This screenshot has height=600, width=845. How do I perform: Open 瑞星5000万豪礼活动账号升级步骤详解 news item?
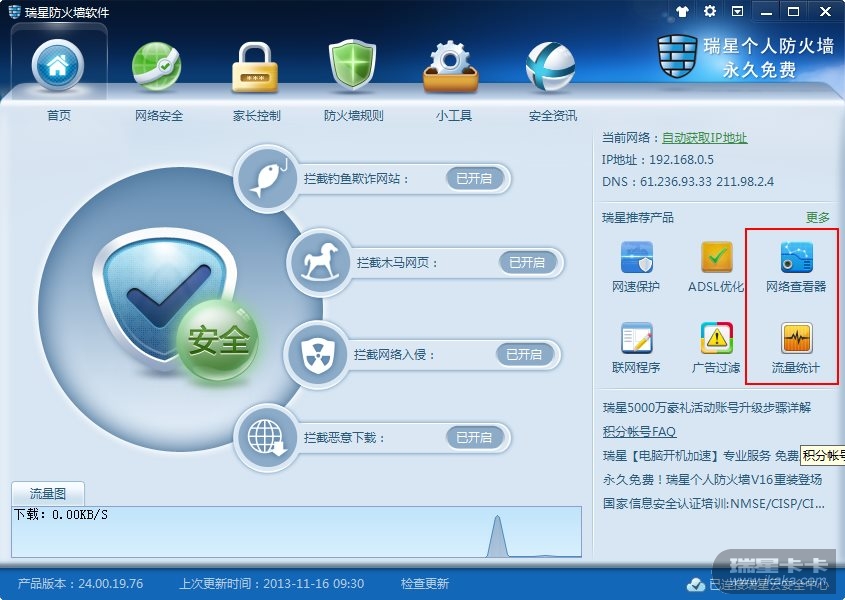coord(707,408)
